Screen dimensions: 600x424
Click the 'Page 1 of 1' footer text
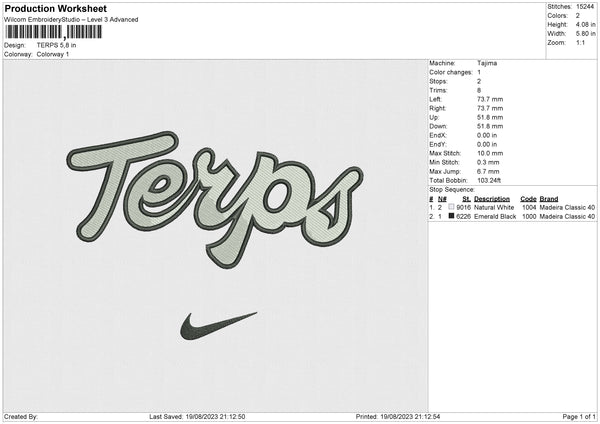tap(579, 417)
